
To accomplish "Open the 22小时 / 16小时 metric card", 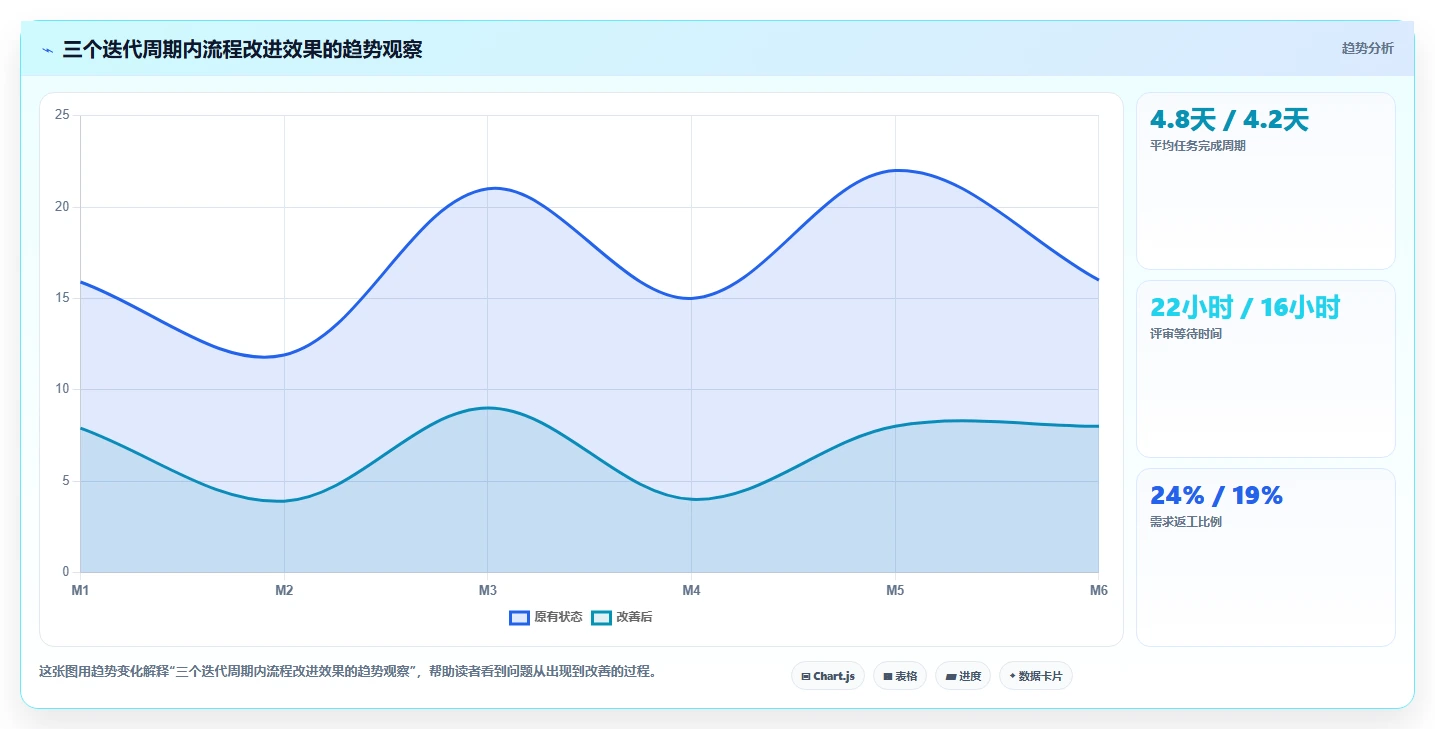I will [1266, 369].
